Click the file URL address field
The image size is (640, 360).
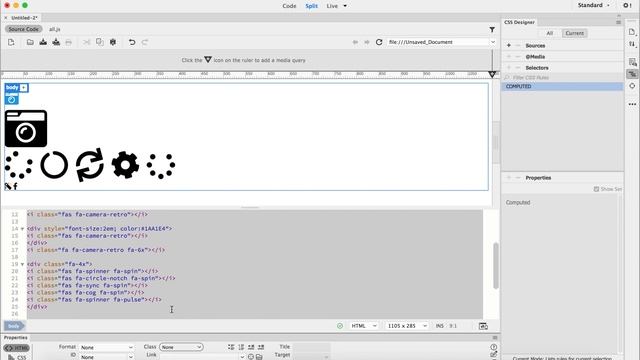[438, 42]
